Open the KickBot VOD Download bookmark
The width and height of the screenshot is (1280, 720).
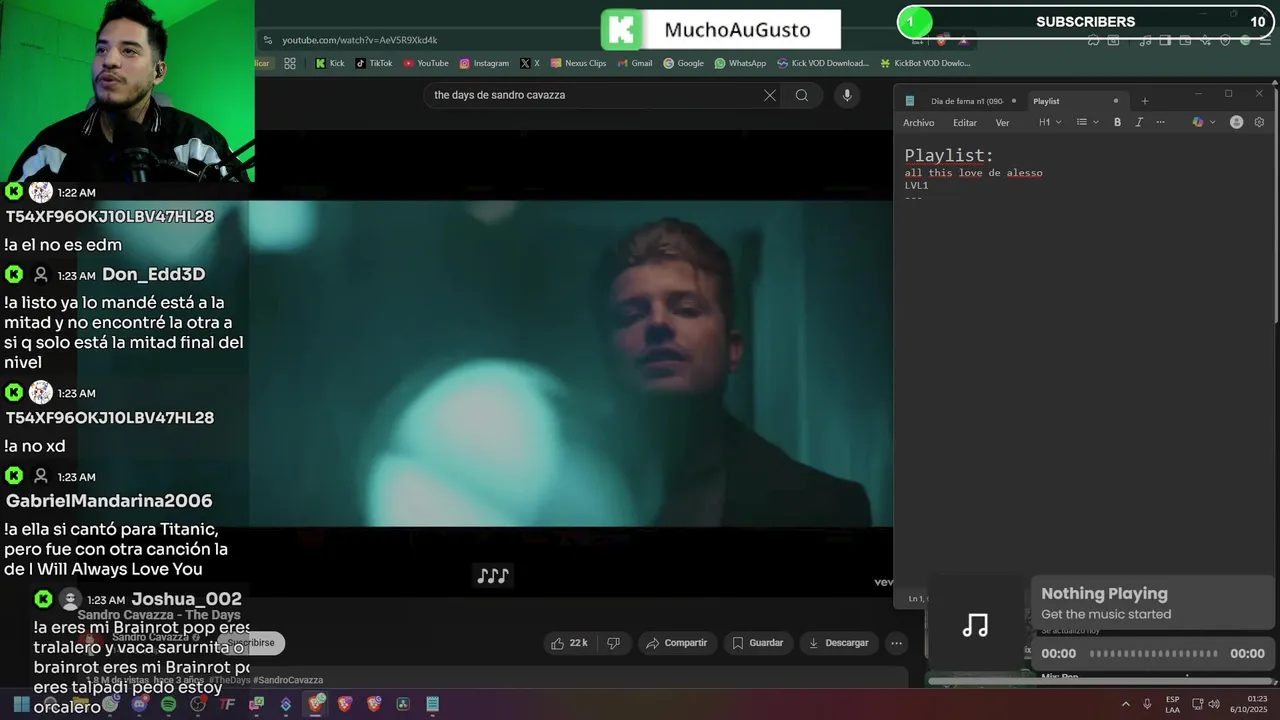pos(925,63)
